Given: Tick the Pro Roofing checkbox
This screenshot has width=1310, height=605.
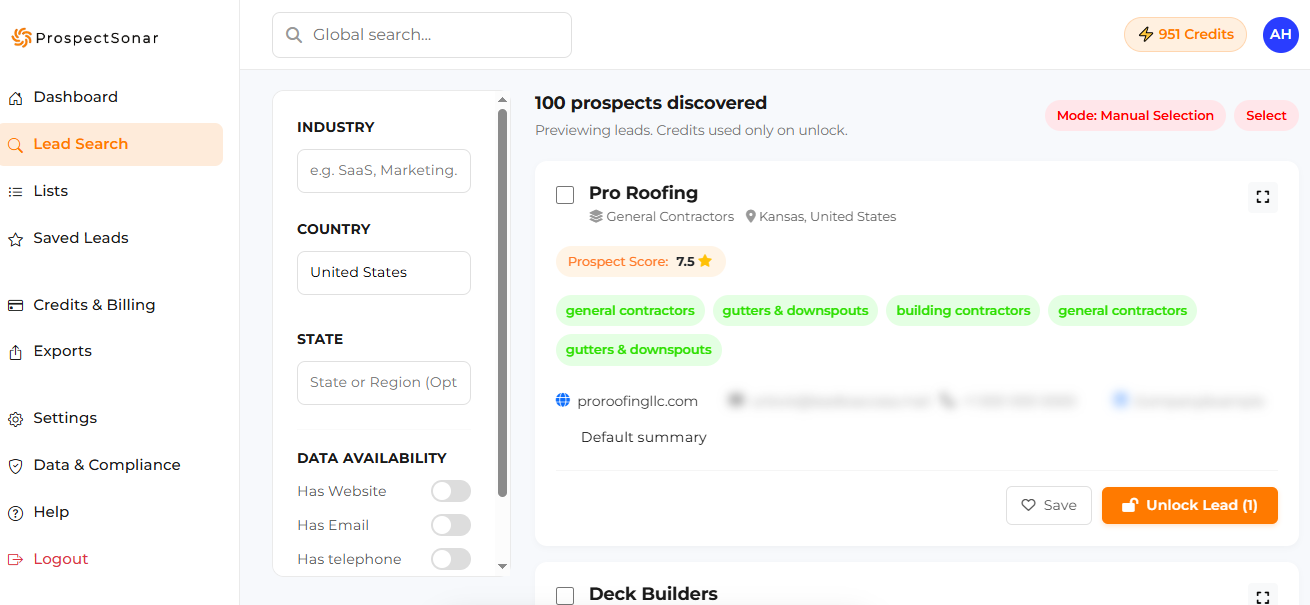Looking at the screenshot, I should click(x=565, y=195).
